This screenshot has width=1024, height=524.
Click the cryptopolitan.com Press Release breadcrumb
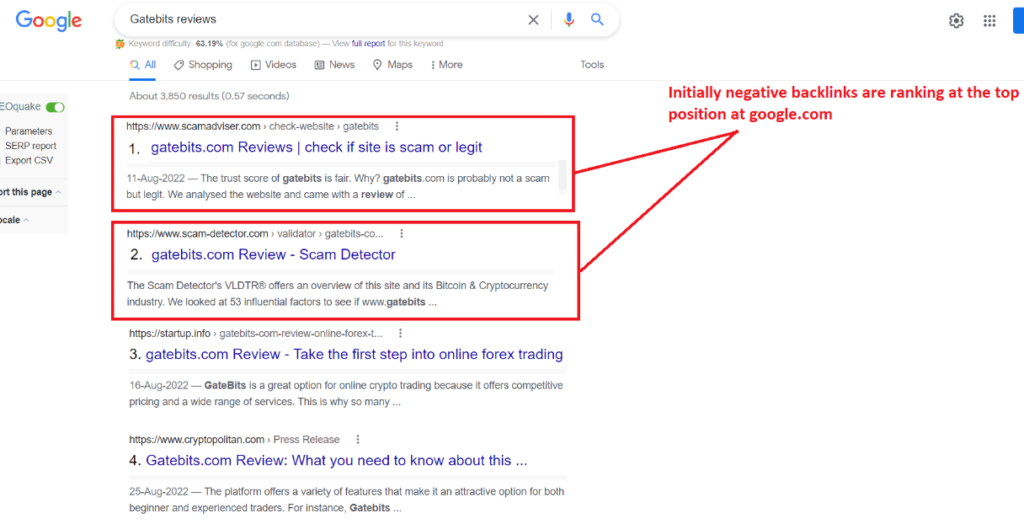(x=234, y=440)
